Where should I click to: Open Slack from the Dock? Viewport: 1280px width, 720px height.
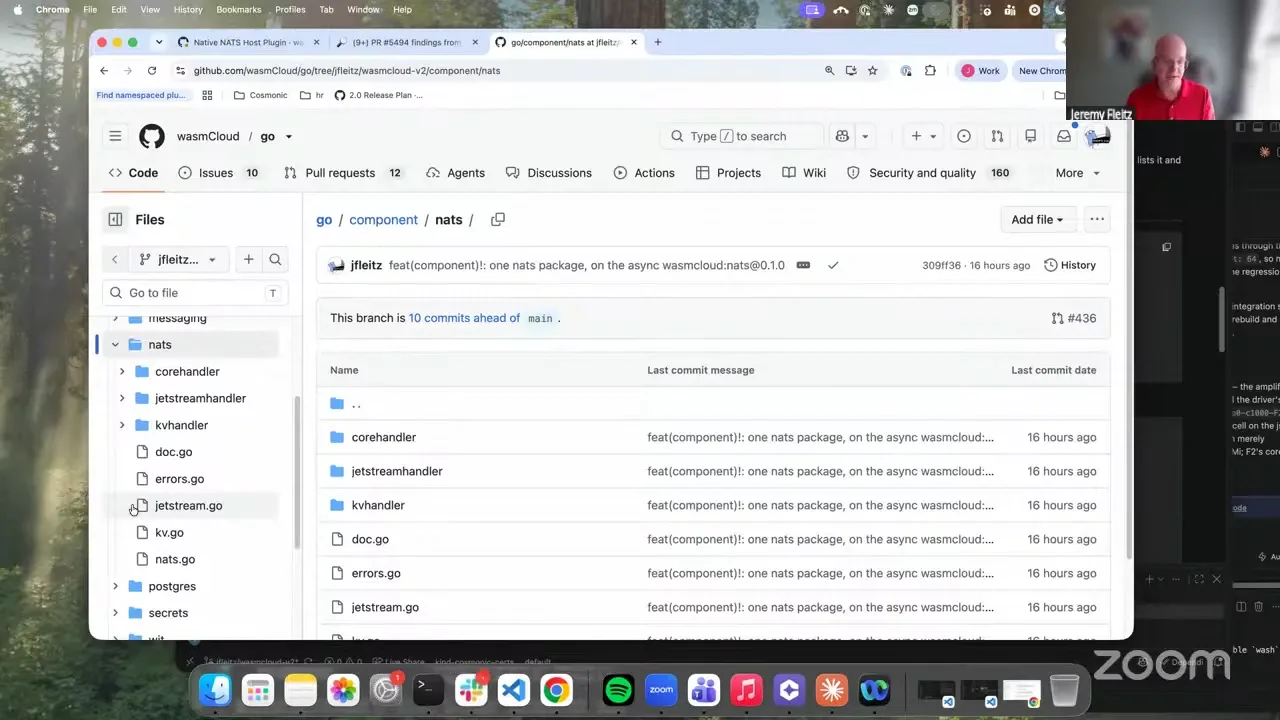pos(471,690)
